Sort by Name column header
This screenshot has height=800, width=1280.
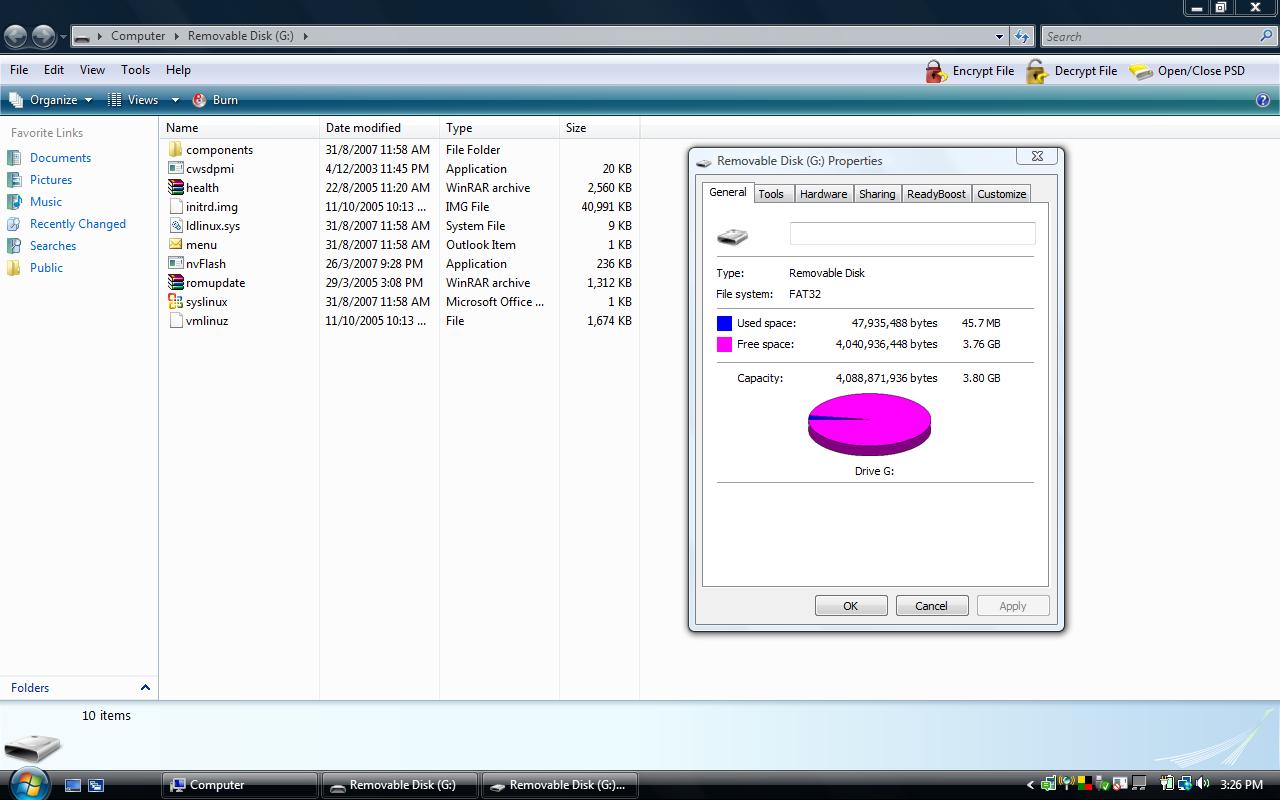[x=239, y=128]
